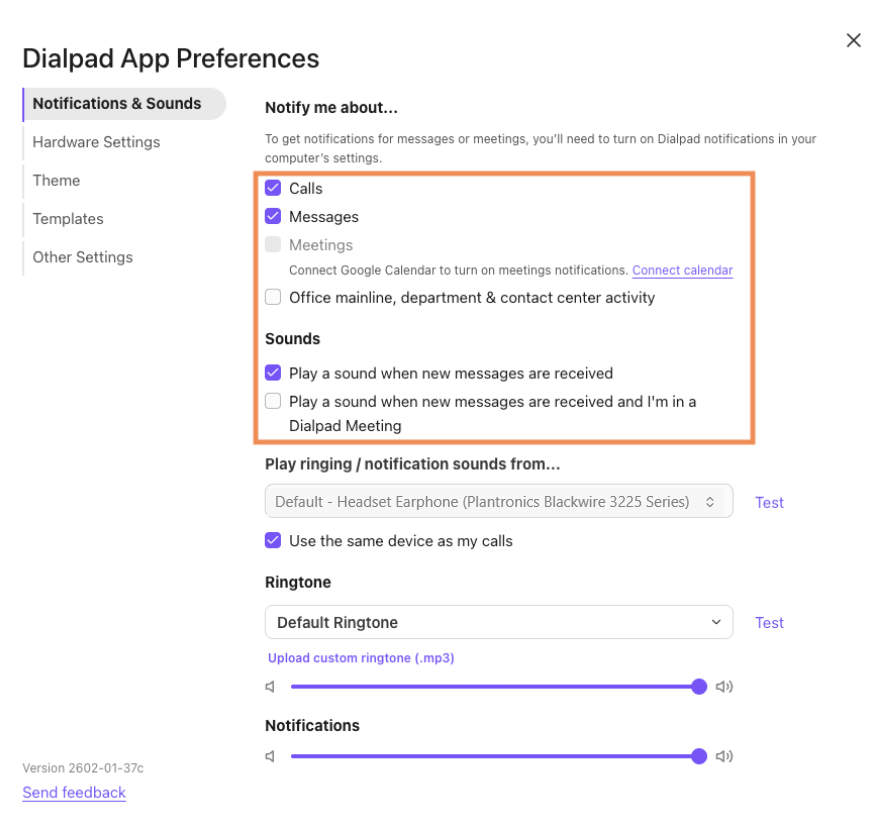Go to Other Settings

point(82,257)
